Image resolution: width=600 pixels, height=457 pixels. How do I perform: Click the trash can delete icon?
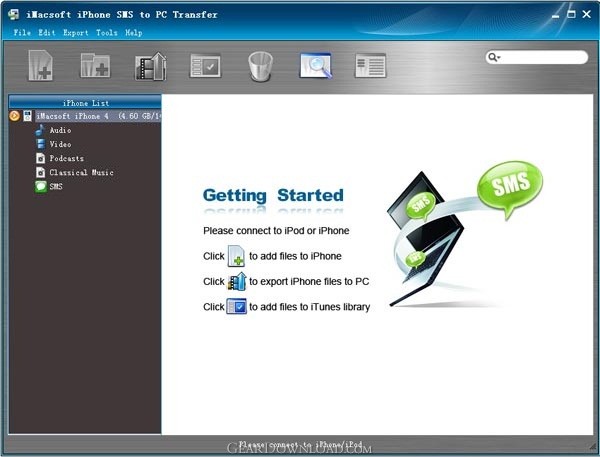260,65
